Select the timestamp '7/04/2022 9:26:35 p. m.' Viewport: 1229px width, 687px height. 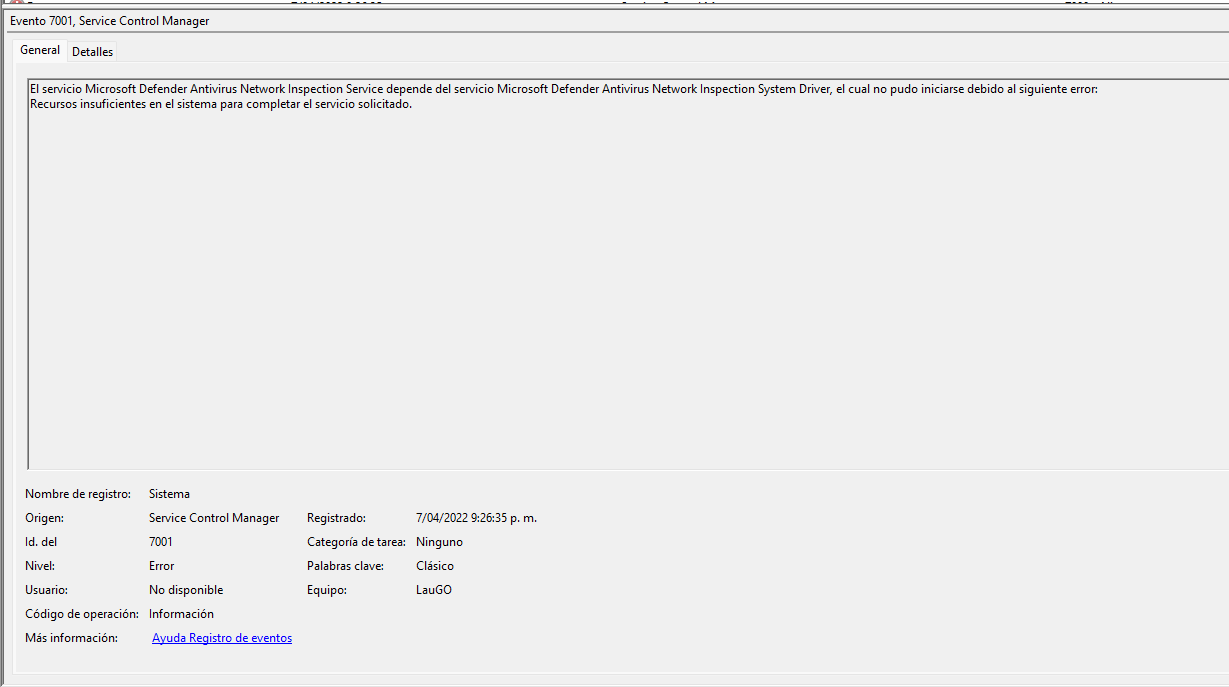[477, 518]
